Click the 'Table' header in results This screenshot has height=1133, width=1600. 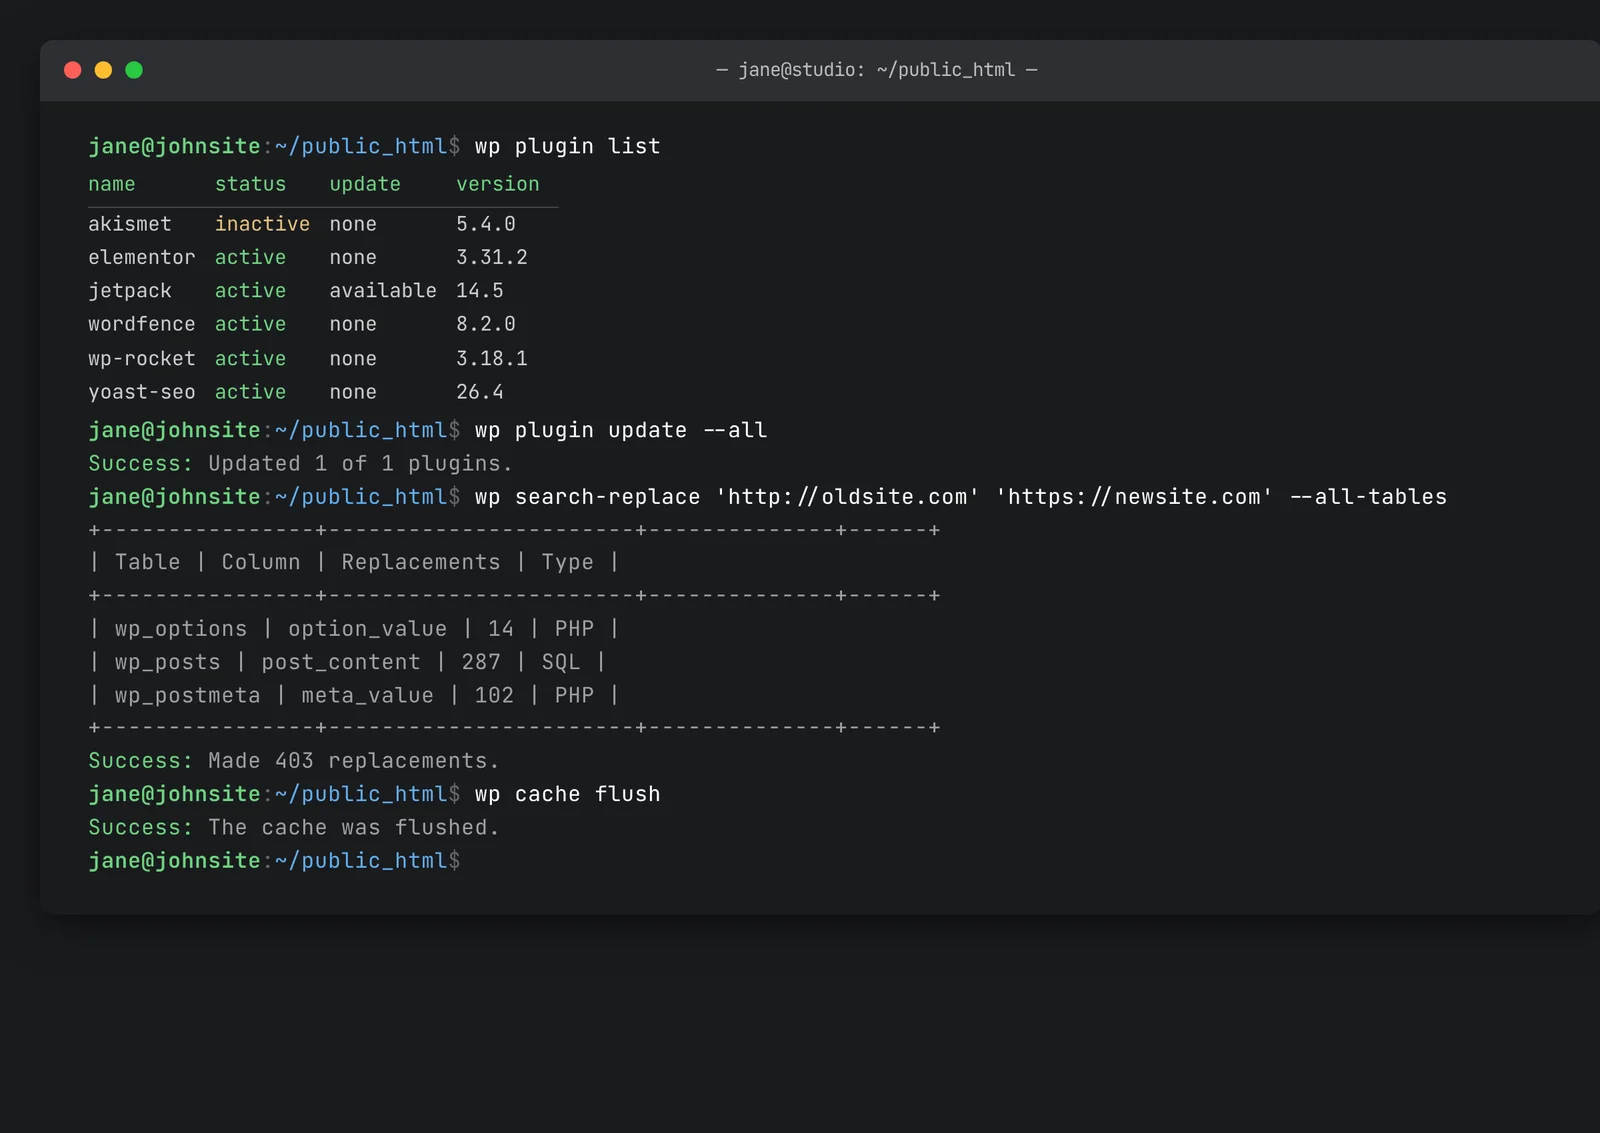[147, 562]
